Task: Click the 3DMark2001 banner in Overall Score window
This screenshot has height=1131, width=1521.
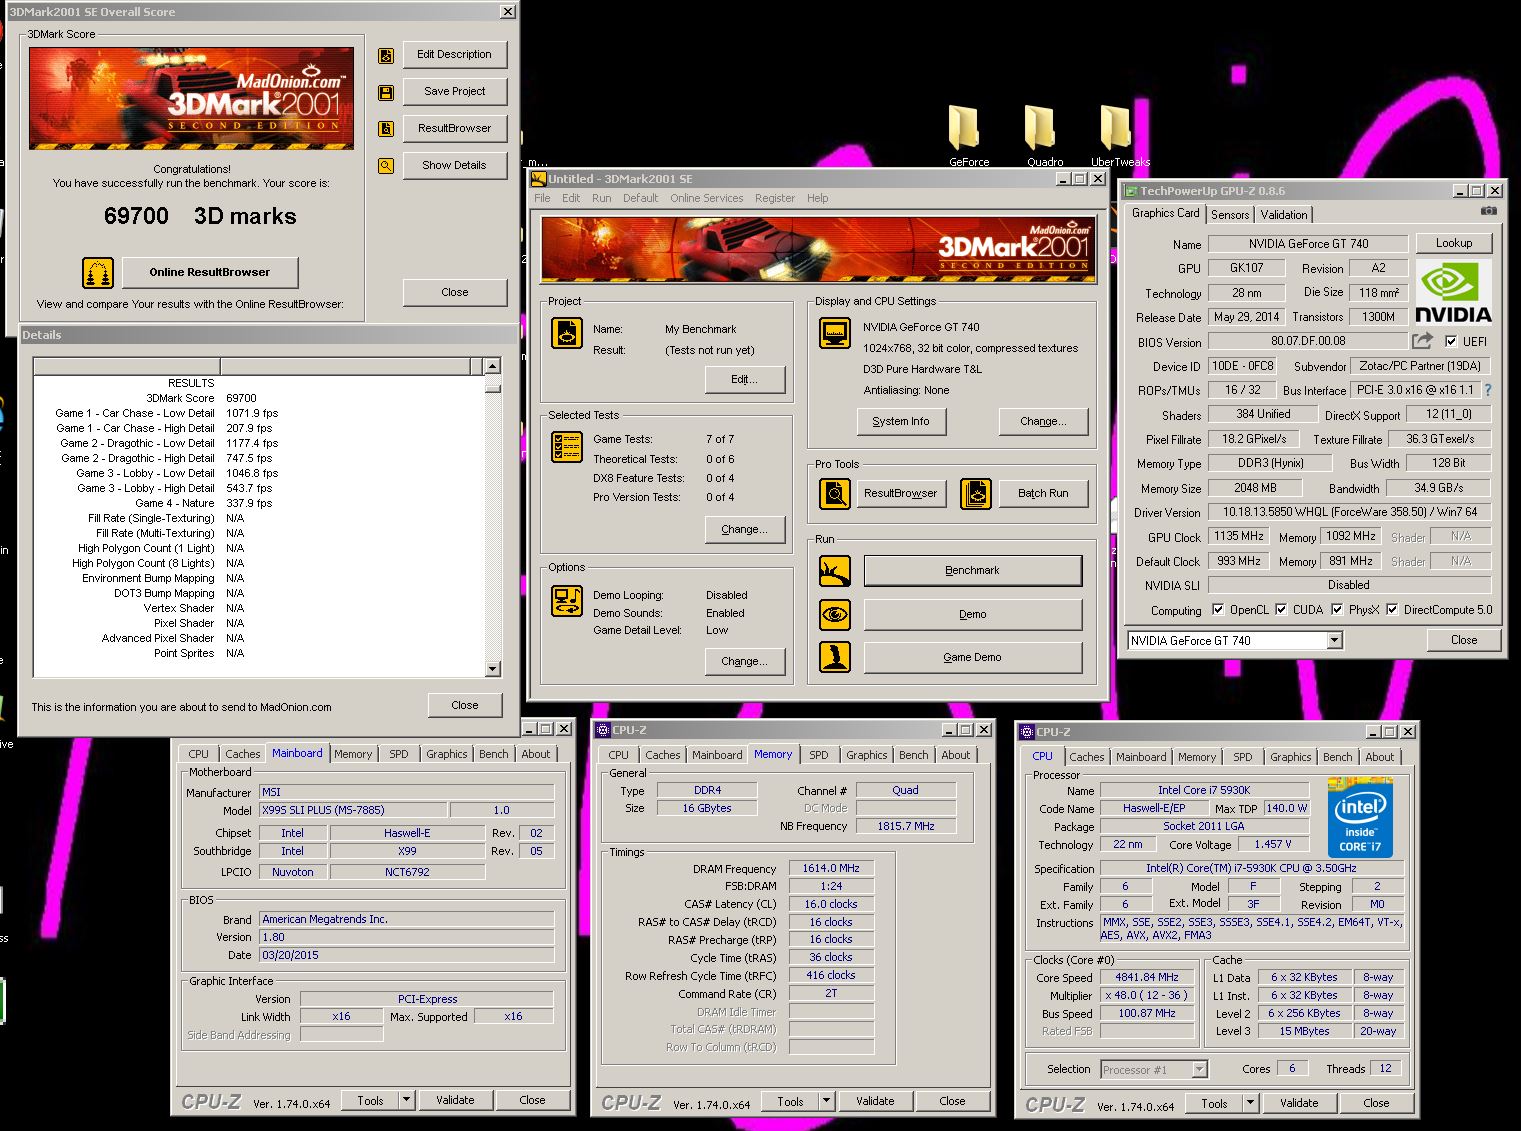Action: (x=191, y=99)
